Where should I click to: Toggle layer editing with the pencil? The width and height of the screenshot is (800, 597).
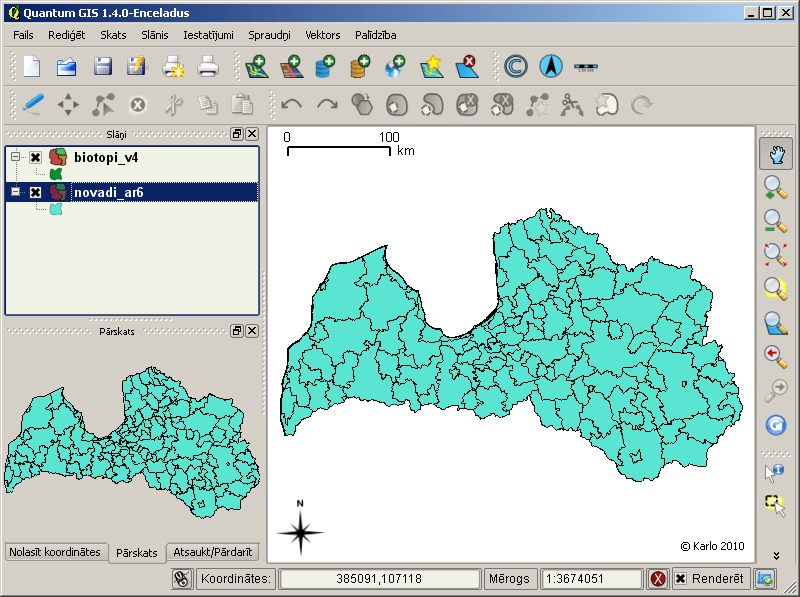33,105
